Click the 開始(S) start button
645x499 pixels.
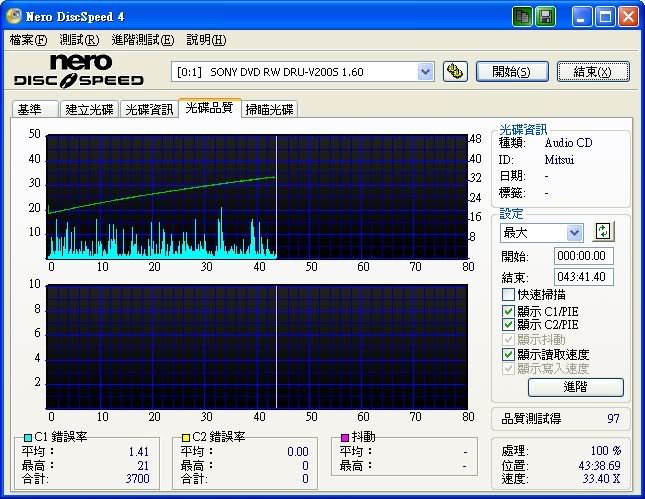click(512, 72)
